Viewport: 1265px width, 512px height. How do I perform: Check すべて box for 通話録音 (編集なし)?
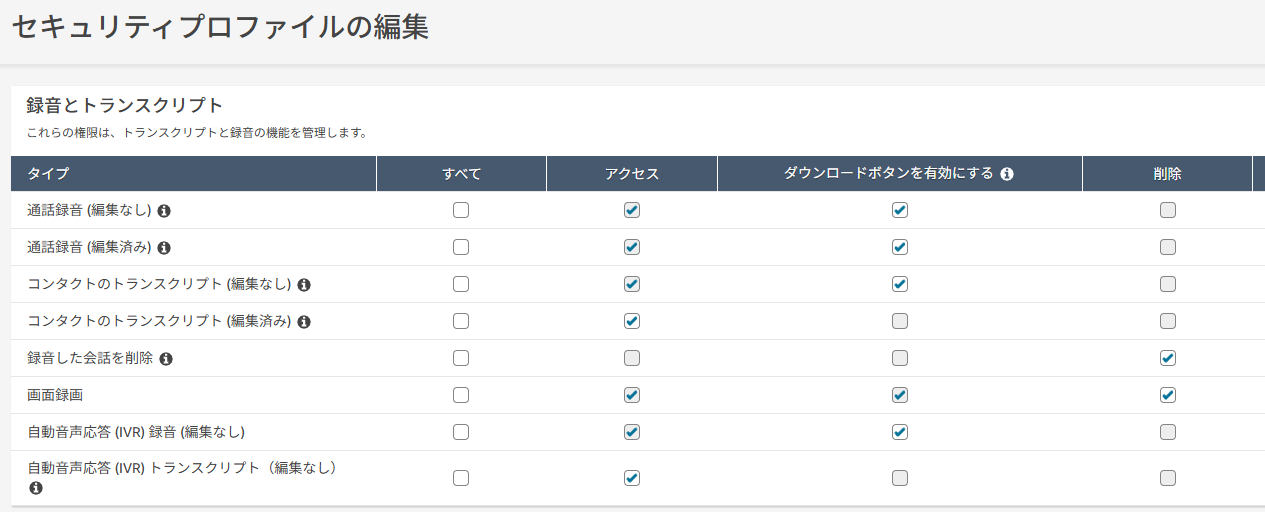pos(461,210)
